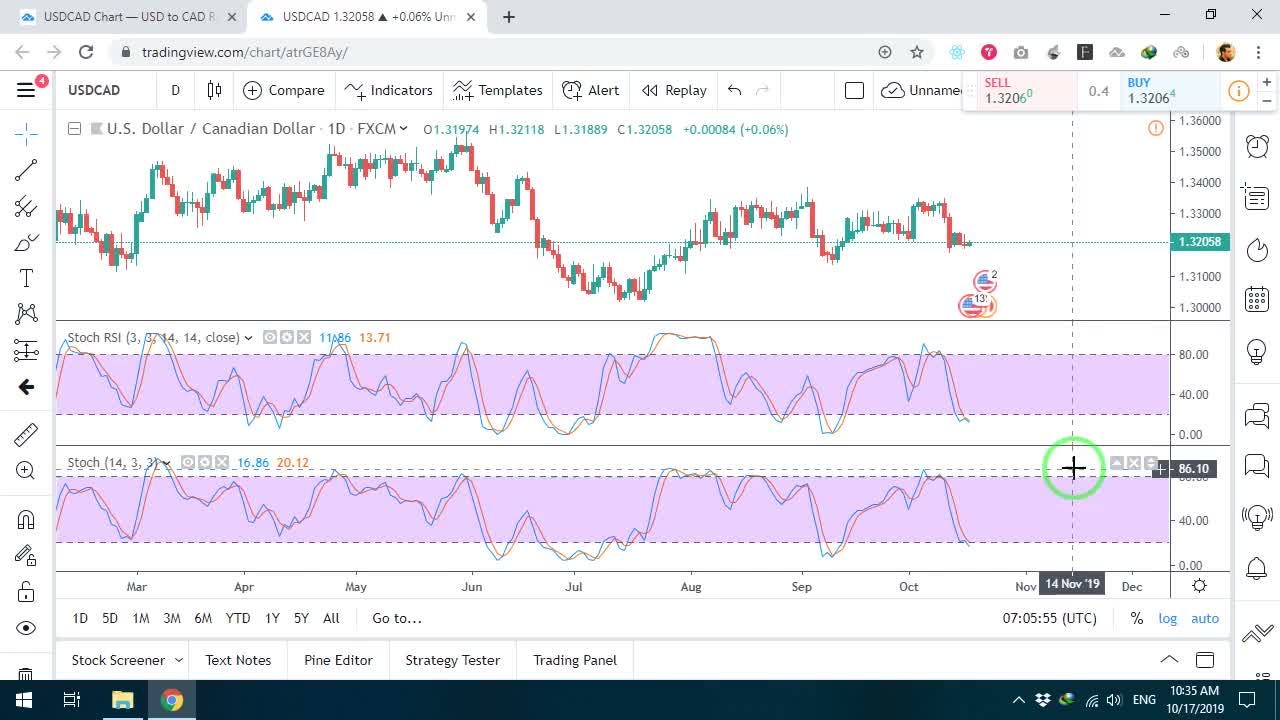The image size is (1280, 720).
Task: Start bar Replay mode
Action: pyautogui.click(x=674, y=90)
